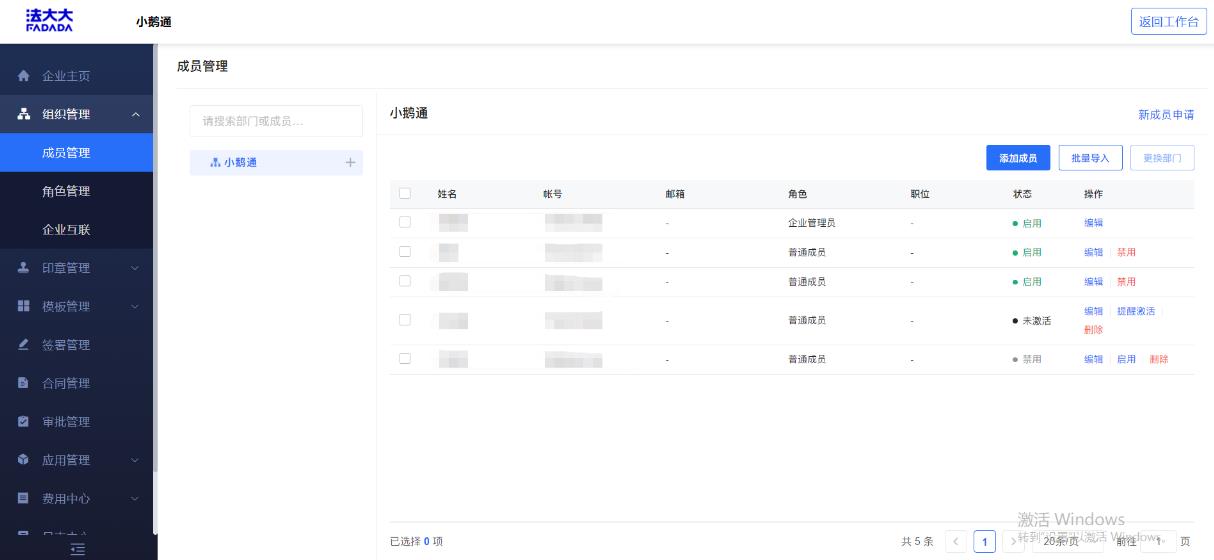Open 角色管理 in the sidebar
The image size is (1214, 560).
76,191
